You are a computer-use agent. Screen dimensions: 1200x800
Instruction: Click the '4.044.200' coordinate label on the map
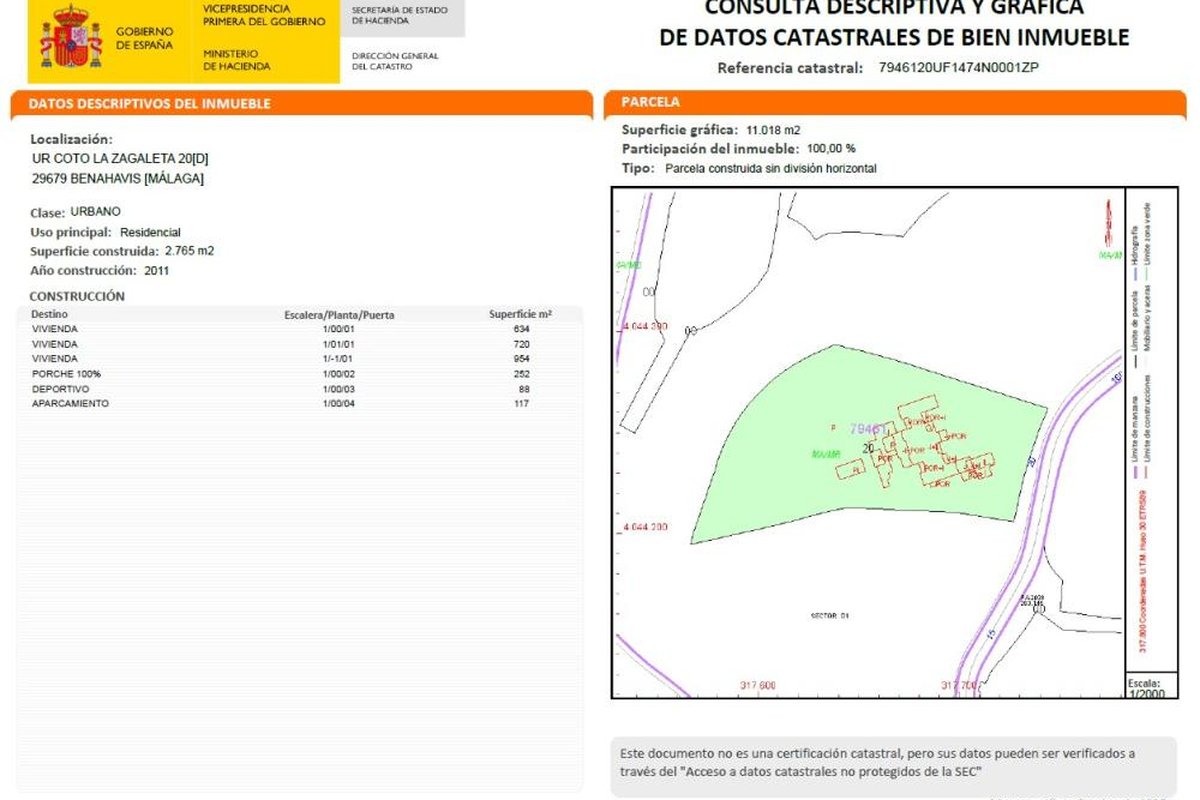click(x=644, y=526)
